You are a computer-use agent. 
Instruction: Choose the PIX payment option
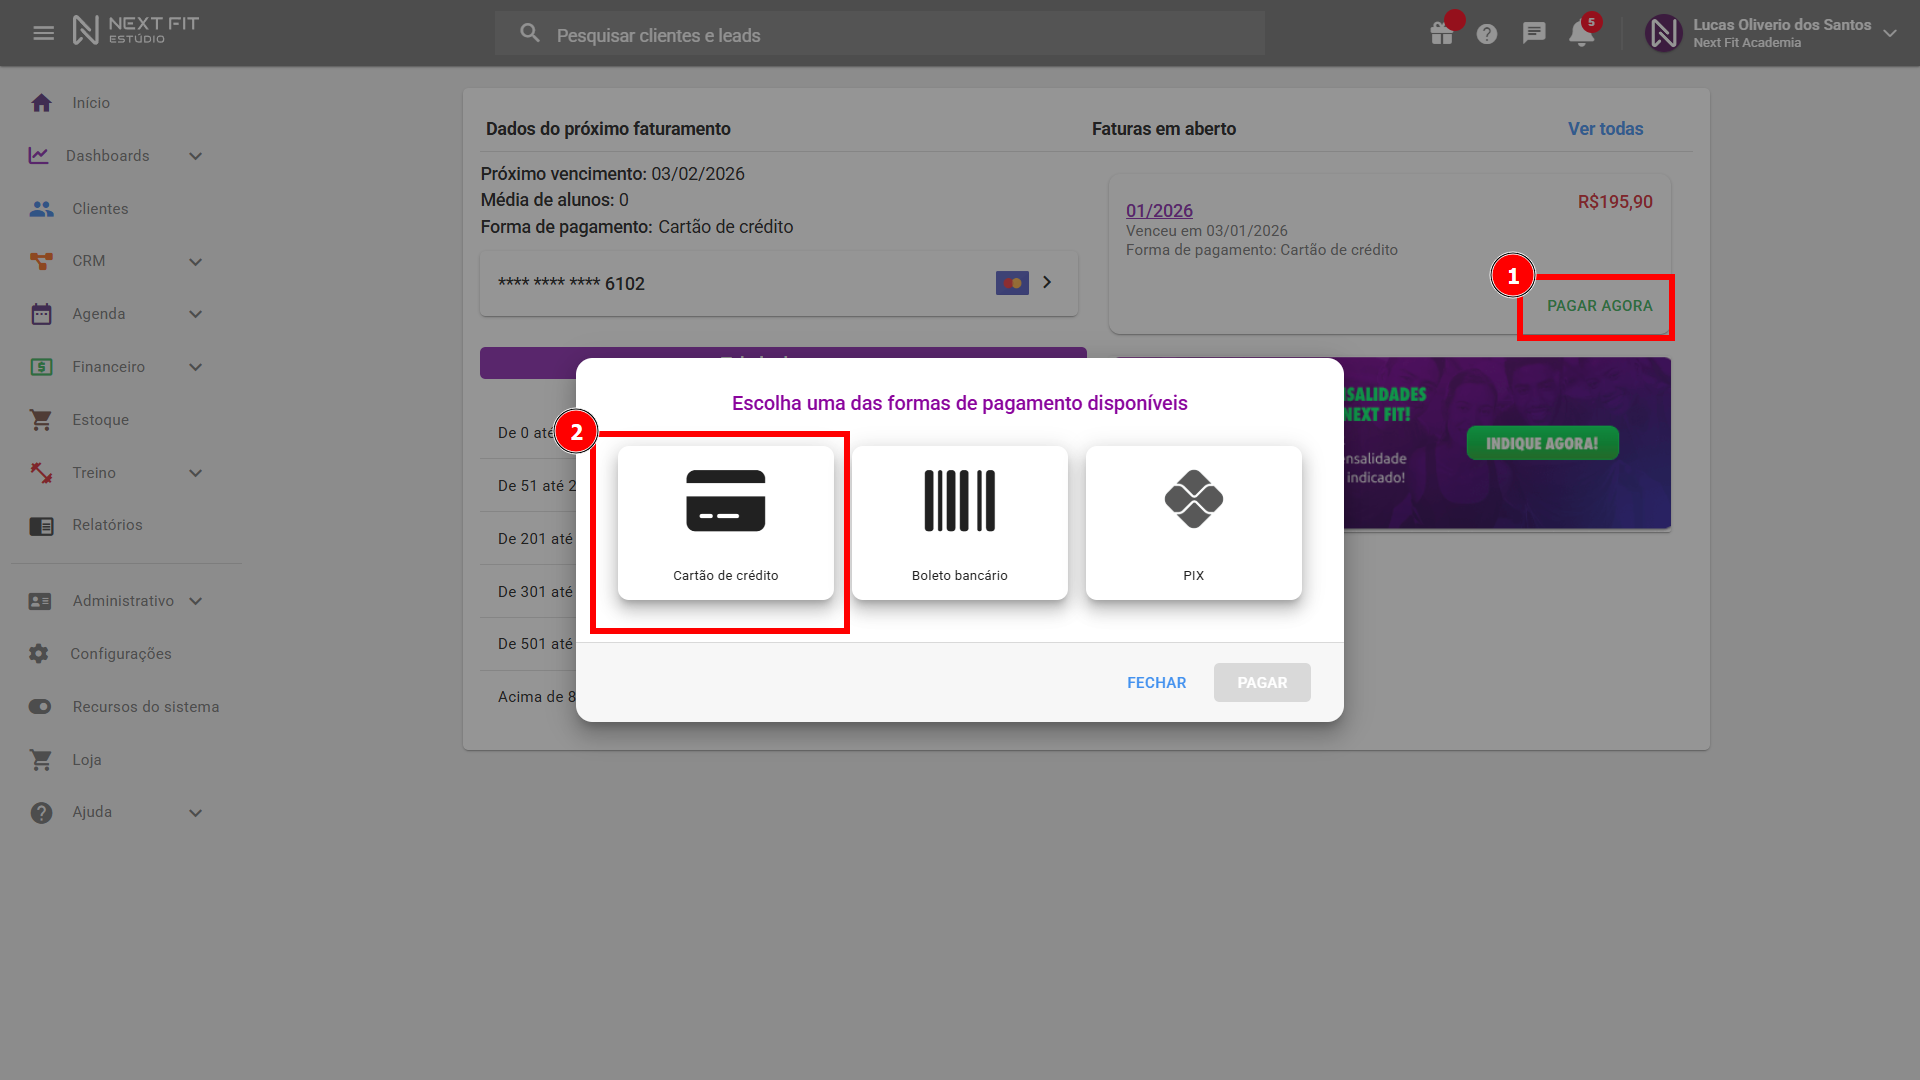(1193, 523)
